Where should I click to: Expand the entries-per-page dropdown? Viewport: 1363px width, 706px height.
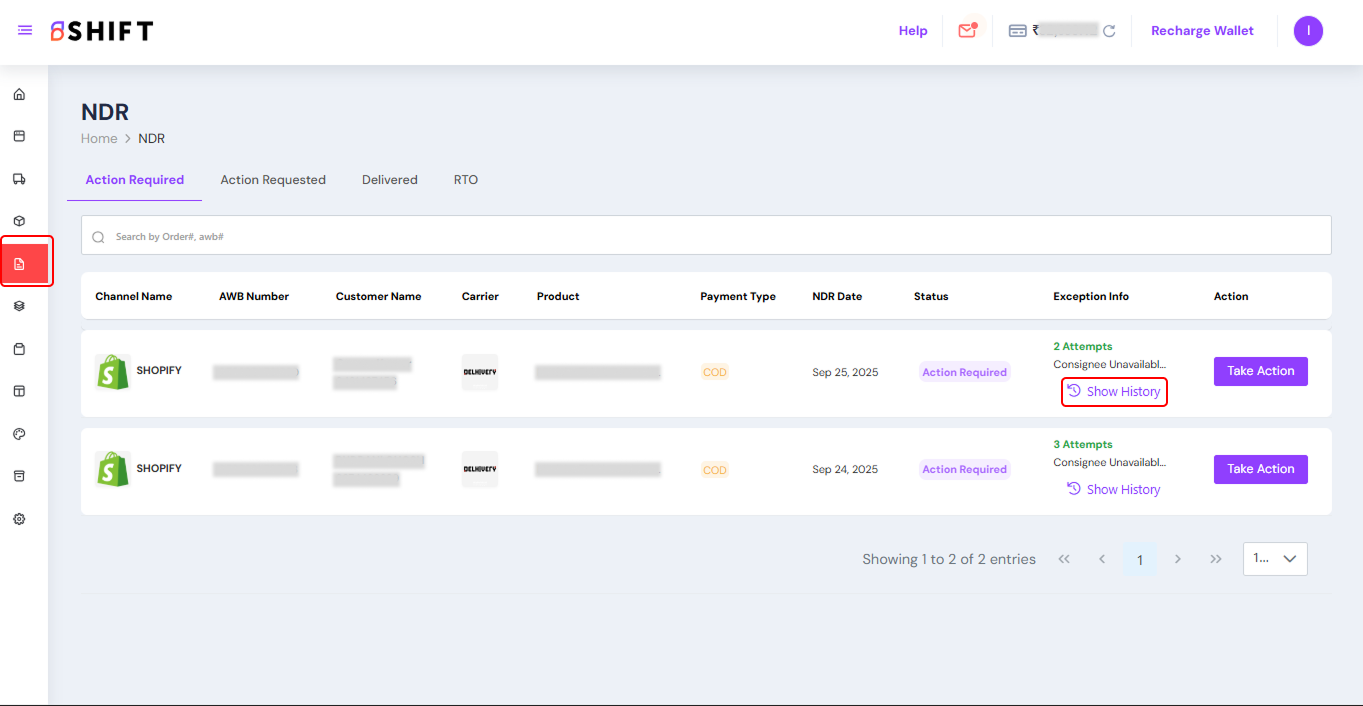[1275, 559]
